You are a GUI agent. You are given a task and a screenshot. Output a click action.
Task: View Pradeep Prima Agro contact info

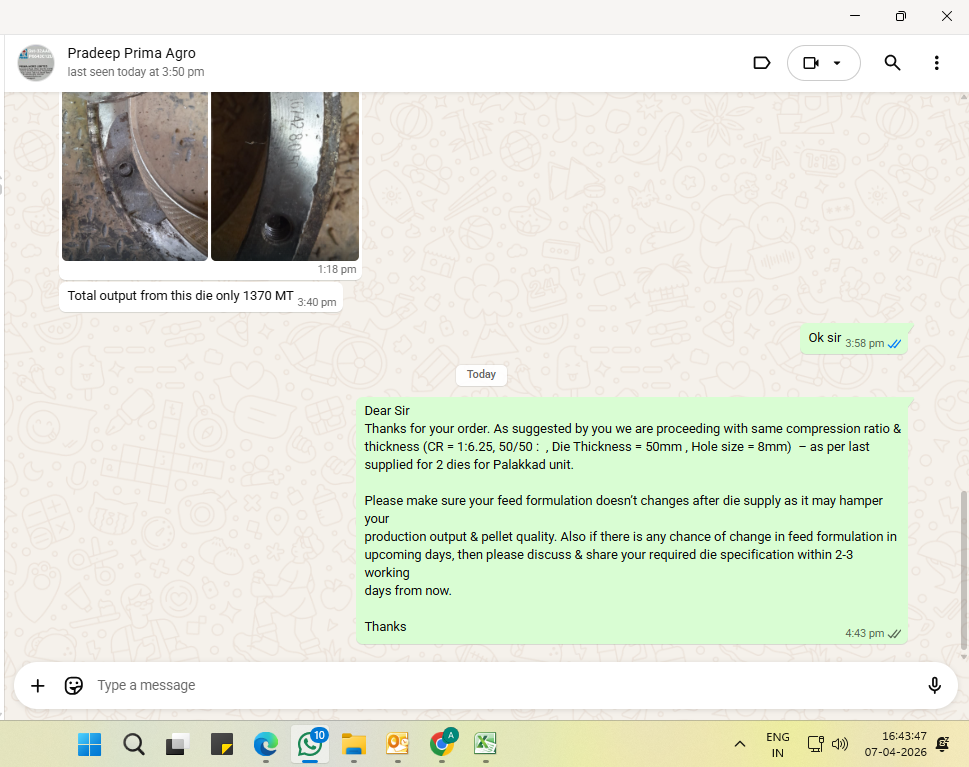tap(131, 53)
